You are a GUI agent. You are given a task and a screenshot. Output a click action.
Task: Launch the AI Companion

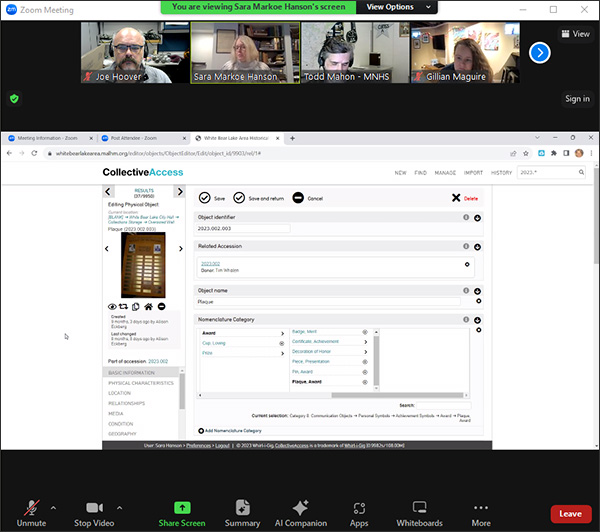click(301, 507)
